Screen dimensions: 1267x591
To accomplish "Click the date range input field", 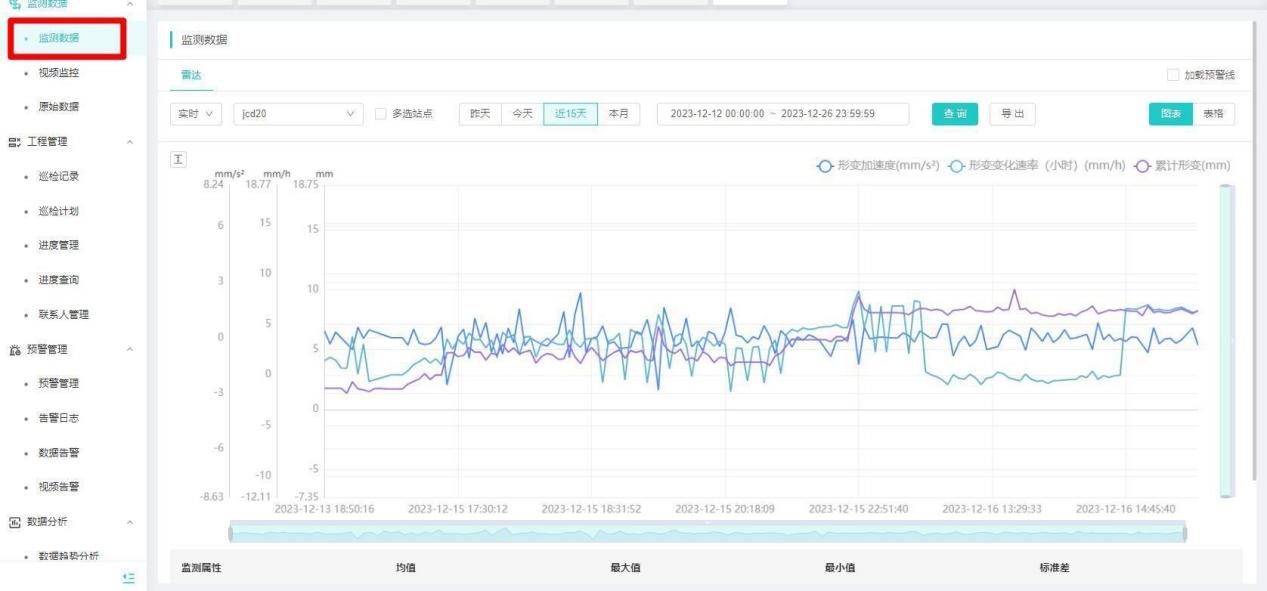I will click(782, 113).
